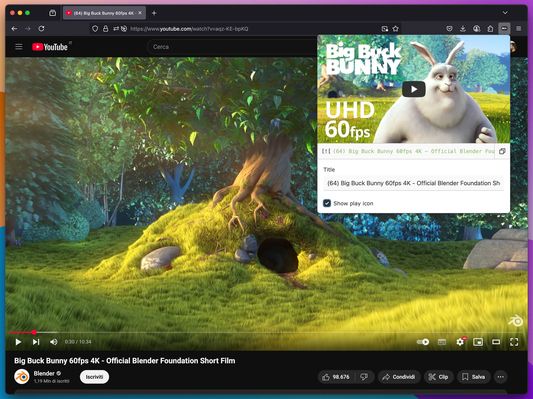Image resolution: width=533 pixels, height=399 pixels.
Task: Bookmark this page with the star icon
Action: tap(395, 29)
